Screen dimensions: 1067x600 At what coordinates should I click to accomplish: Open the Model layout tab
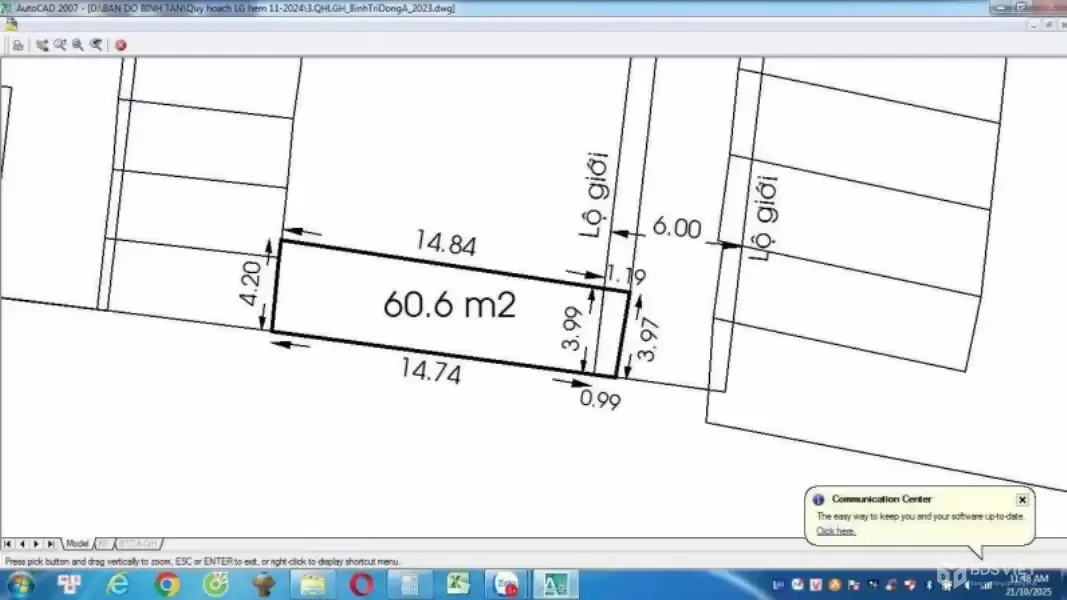click(x=77, y=544)
